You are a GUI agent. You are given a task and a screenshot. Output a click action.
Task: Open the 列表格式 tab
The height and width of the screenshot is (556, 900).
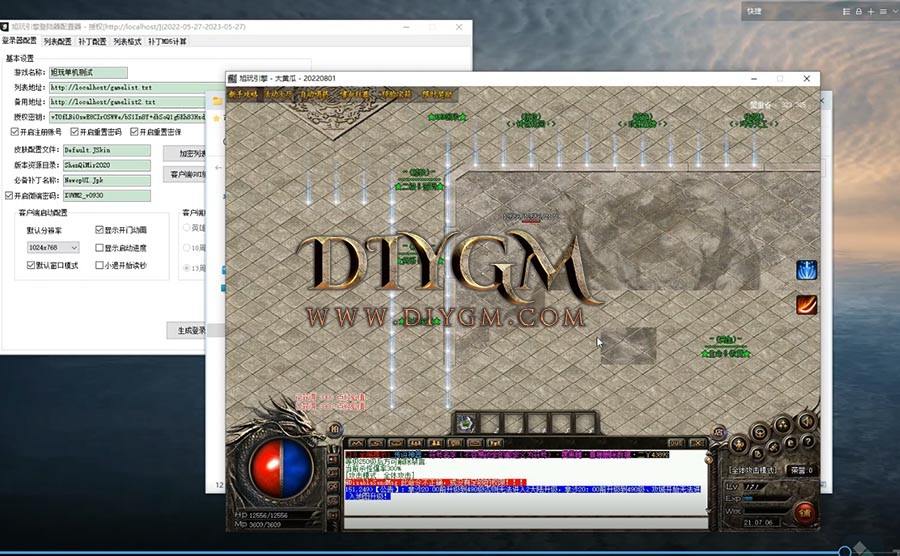point(127,41)
